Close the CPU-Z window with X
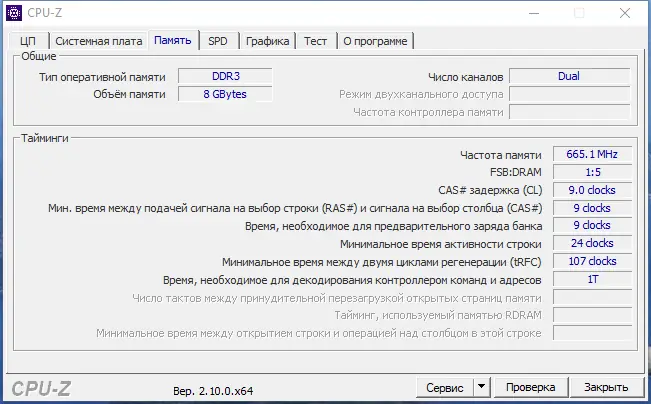The height and width of the screenshot is (404, 651). (625, 13)
